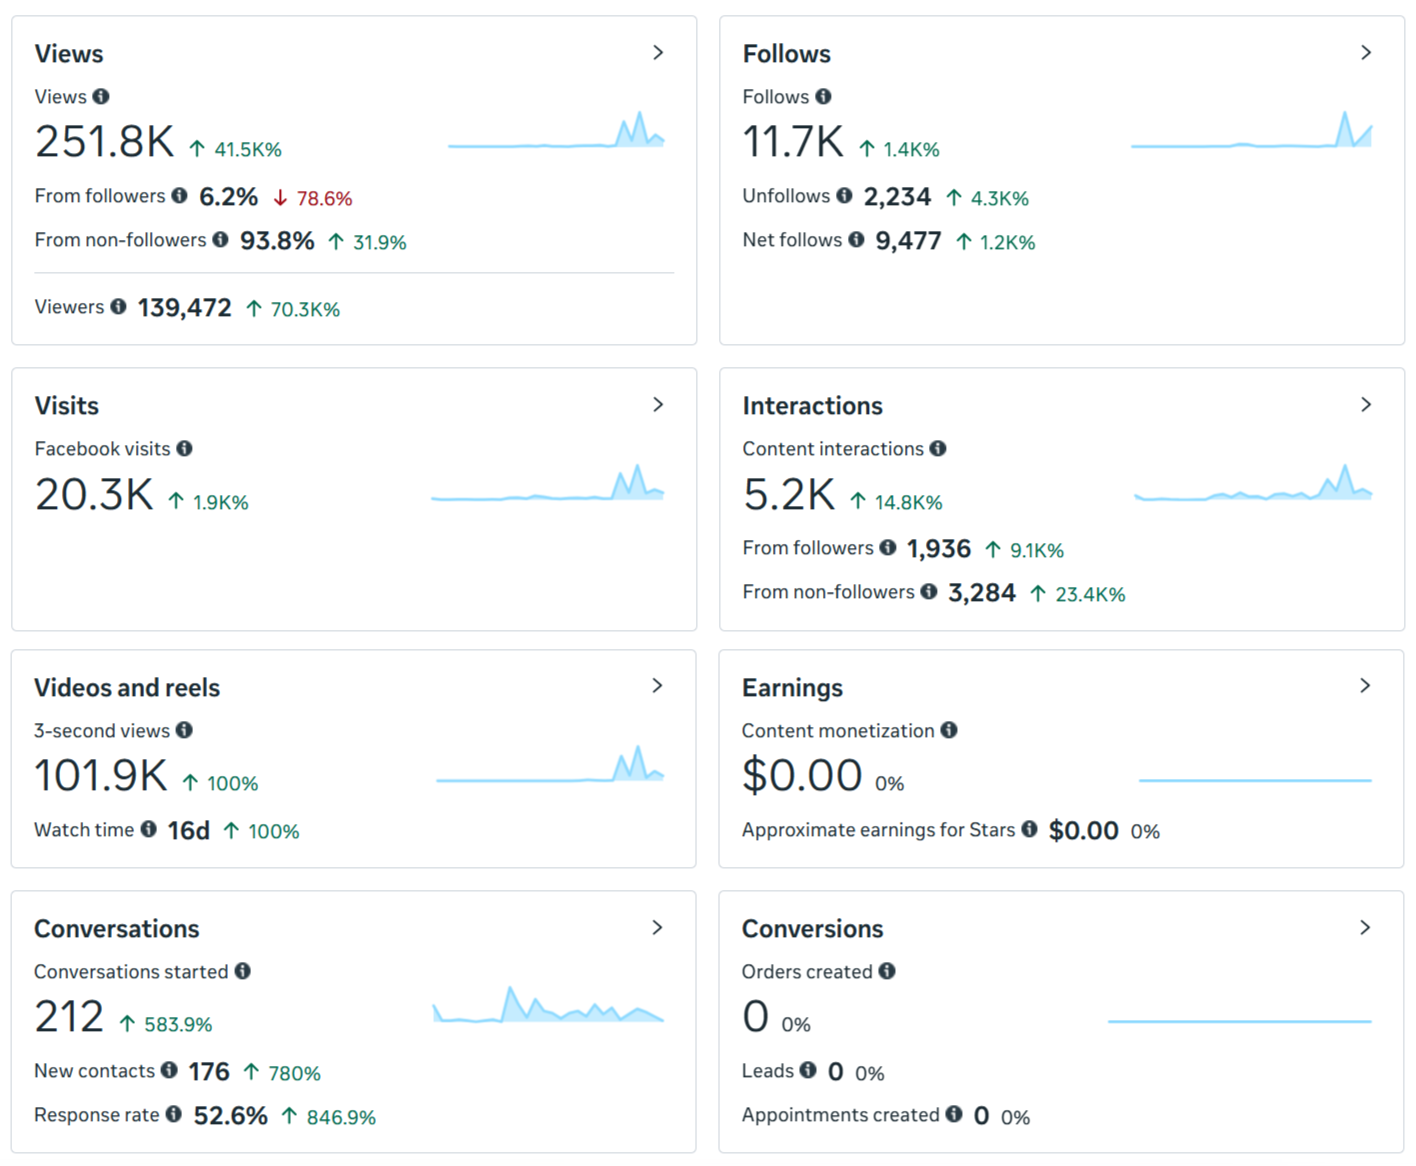Open Interactions details via chevron
The height and width of the screenshot is (1166, 1416).
click(1366, 404)
